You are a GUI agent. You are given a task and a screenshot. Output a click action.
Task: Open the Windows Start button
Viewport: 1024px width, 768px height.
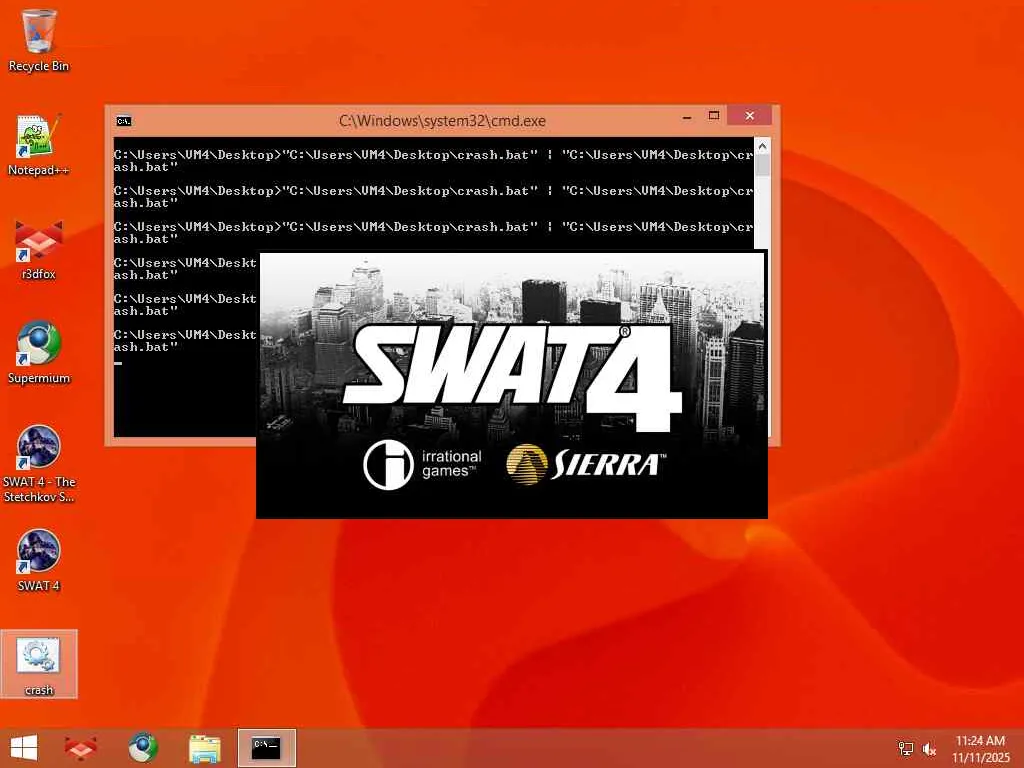(x=24, y=748)
